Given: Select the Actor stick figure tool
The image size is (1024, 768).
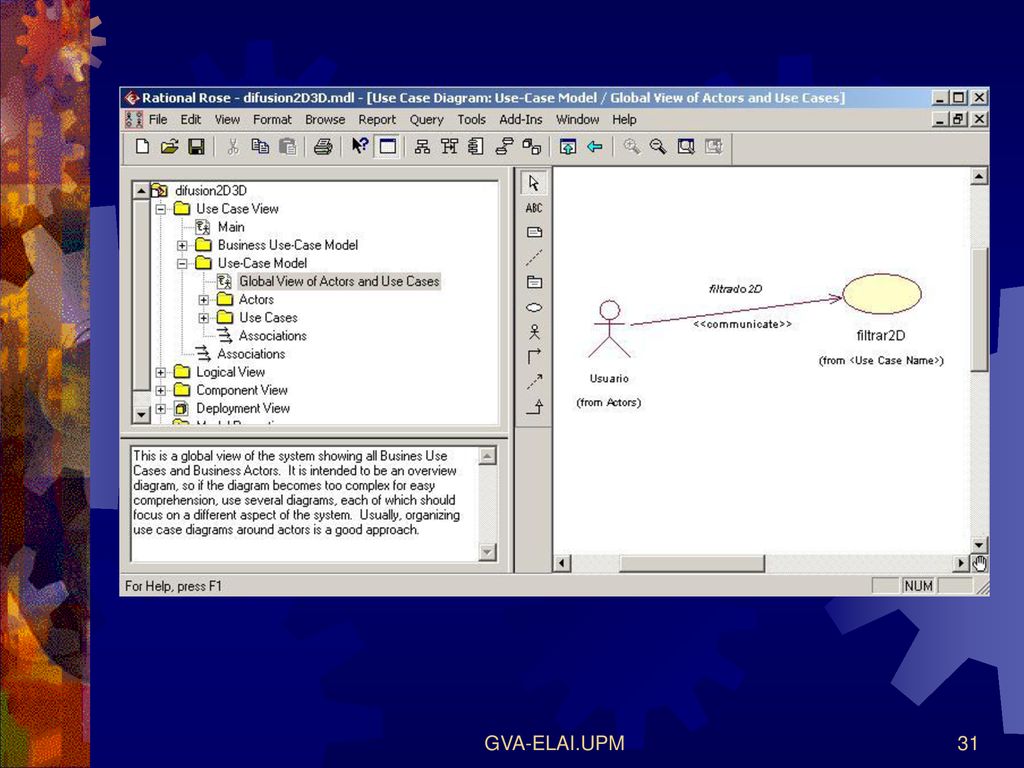Looking at the screenshot, I should coord(534,332).
